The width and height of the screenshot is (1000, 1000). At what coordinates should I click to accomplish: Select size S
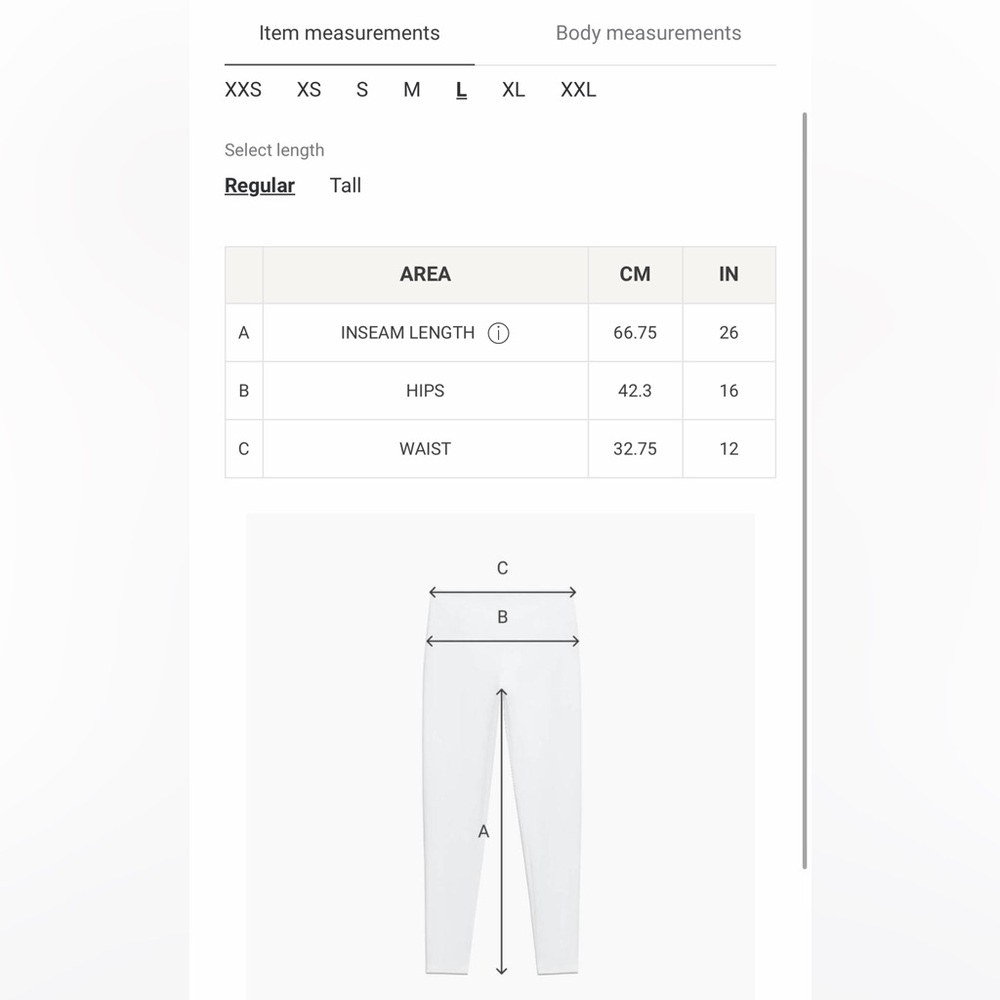361,90
